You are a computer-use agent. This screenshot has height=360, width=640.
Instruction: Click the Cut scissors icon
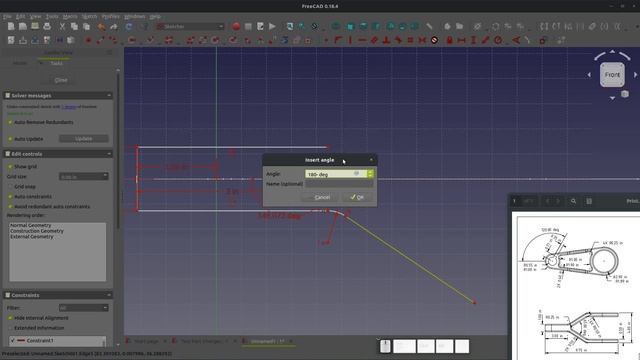[x=62, y=27]
